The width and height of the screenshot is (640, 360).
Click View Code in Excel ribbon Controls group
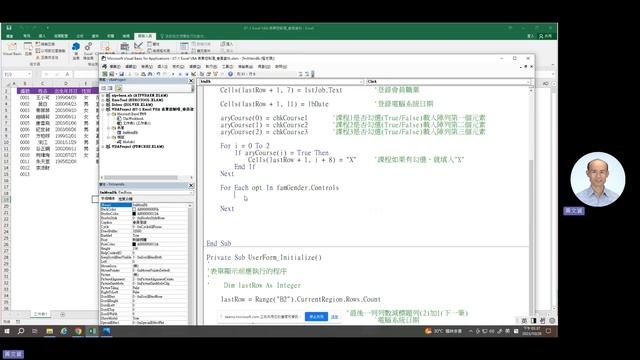coord(158,51)
